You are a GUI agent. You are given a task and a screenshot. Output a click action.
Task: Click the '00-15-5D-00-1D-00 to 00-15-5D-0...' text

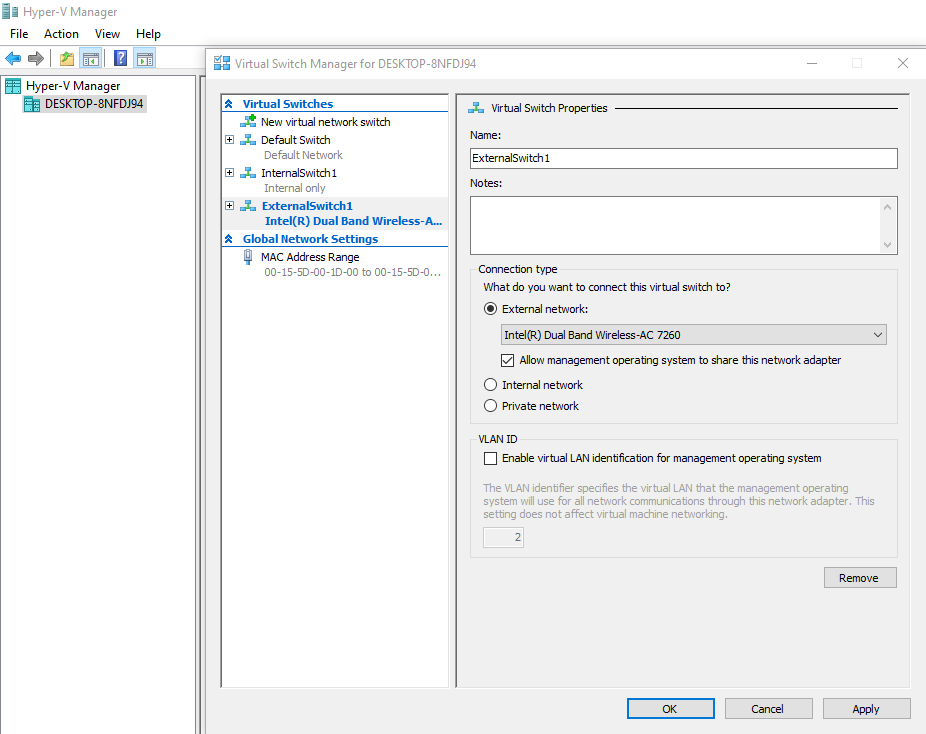[x=353, y=272]
